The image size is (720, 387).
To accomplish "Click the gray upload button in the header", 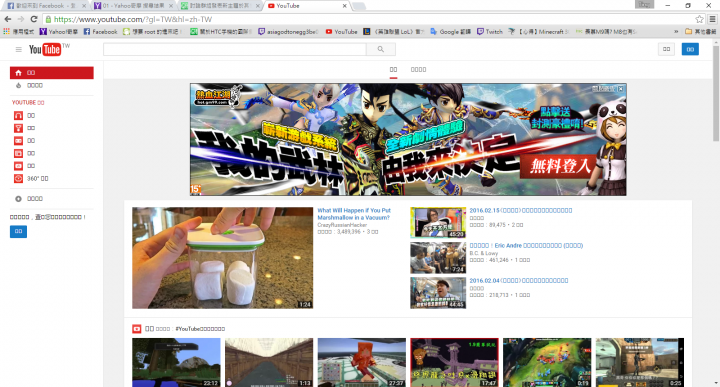I will 666,49.
